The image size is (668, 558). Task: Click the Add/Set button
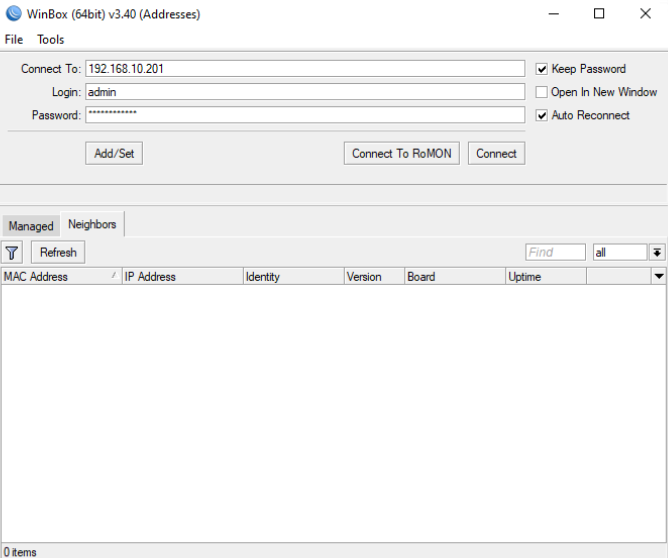click(114, 153)
